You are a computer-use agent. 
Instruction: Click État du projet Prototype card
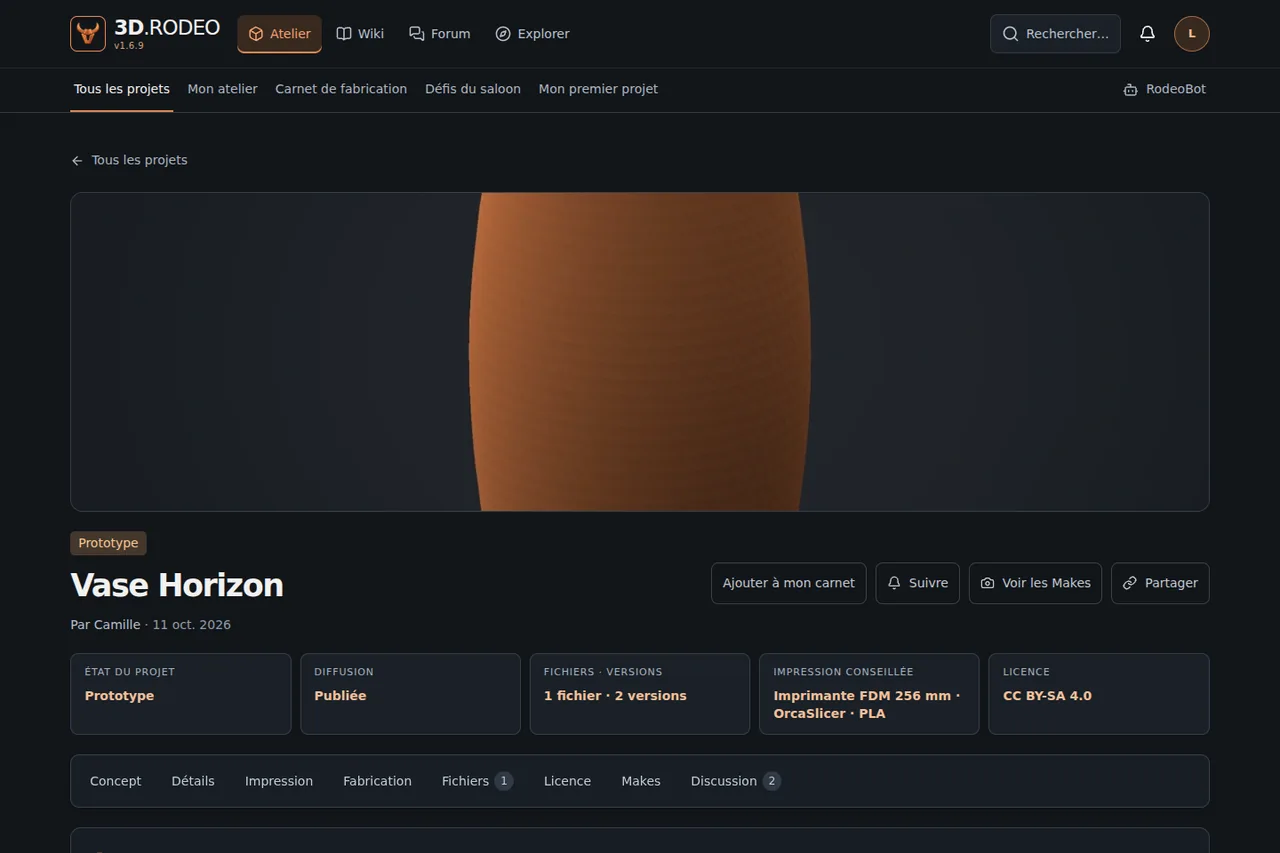(181, 694)
